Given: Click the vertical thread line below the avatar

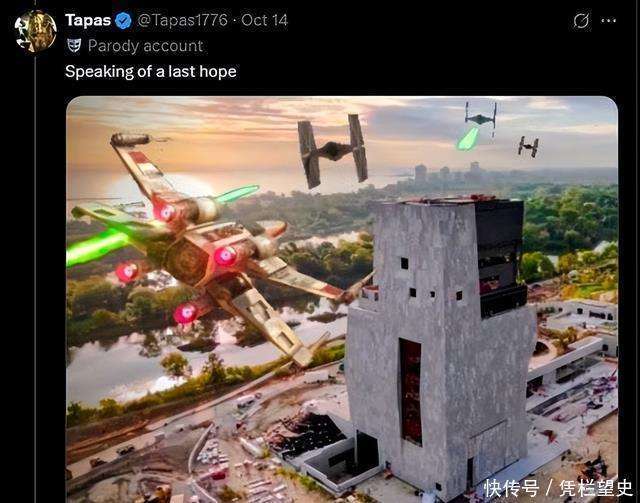Looking at the screenshot, I should click(35, 278).
